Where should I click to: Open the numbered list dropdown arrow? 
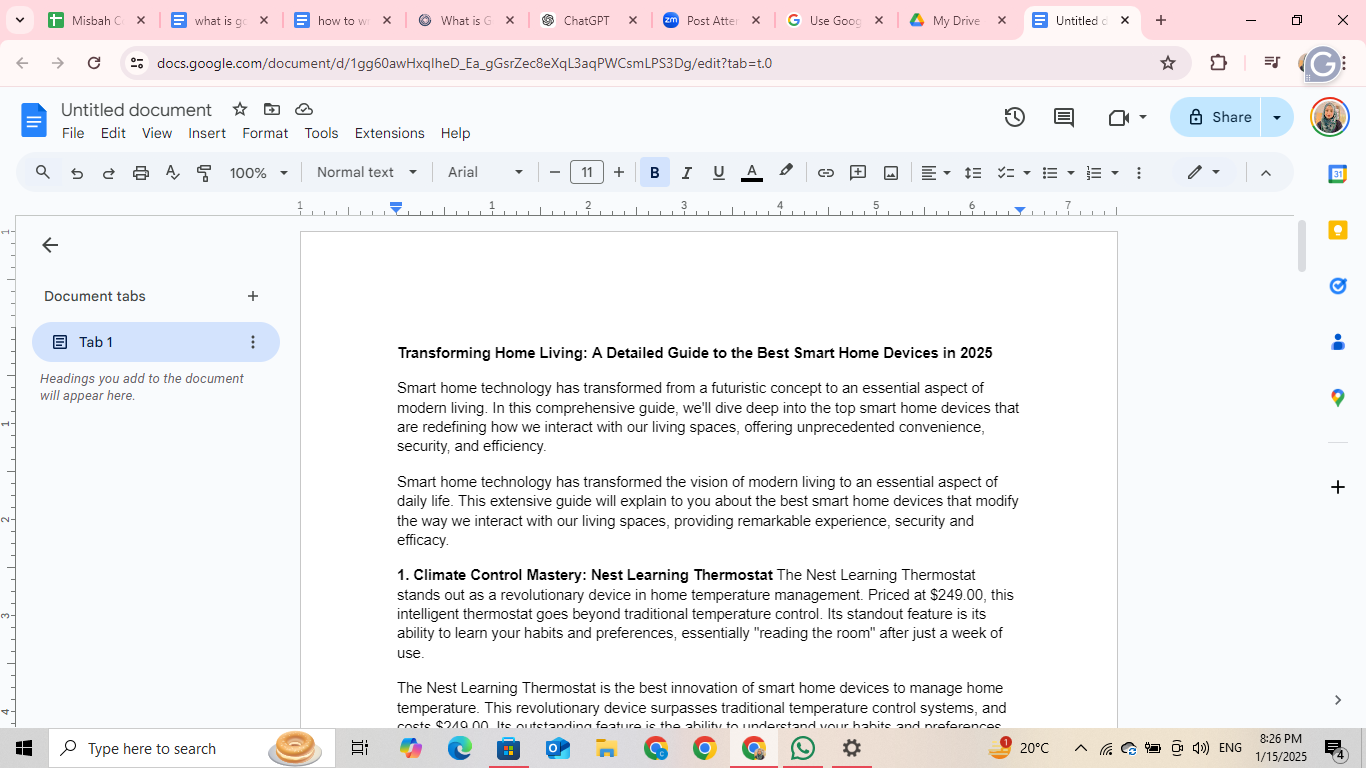(x=1115, y=173)
